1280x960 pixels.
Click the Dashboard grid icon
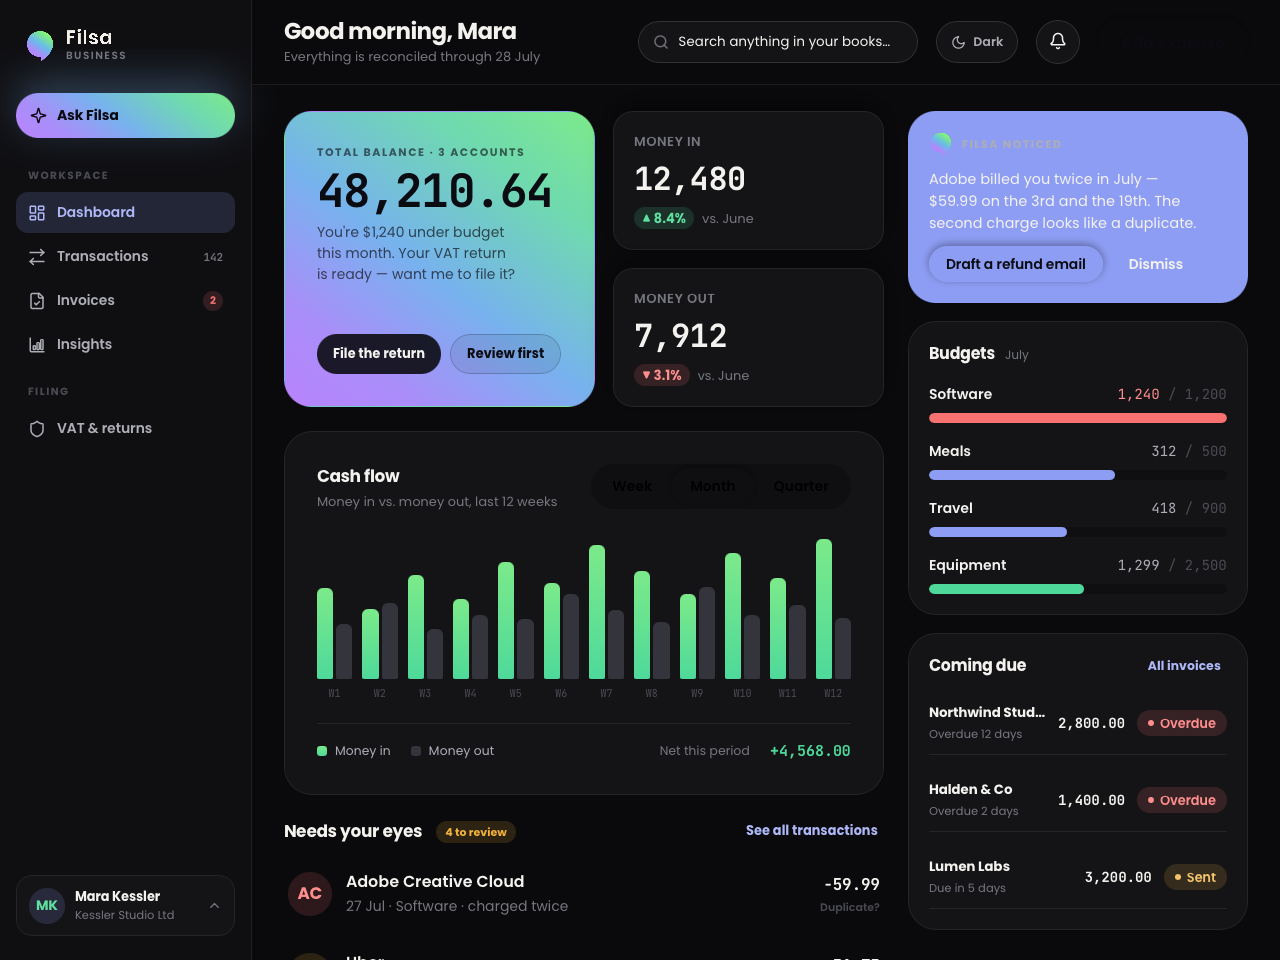[x=37, y=213]
